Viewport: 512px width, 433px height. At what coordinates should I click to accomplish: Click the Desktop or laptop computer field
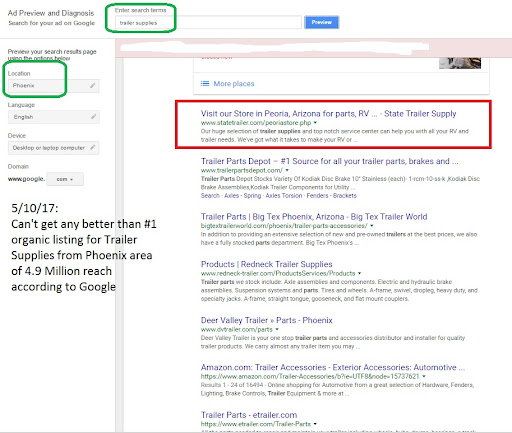[x=53, y=148]
